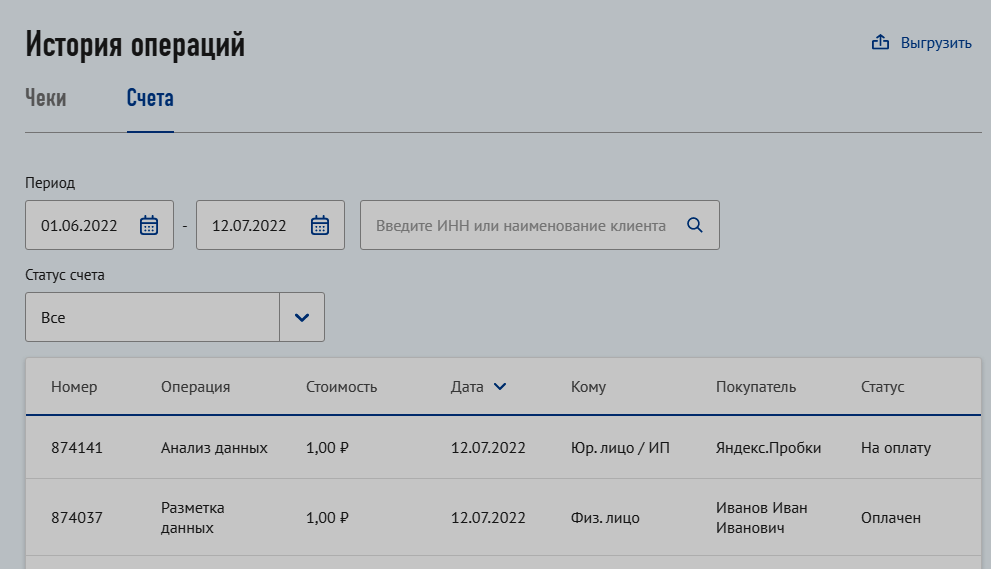Open invoice row 874037
This screenshot has width=991, height=569.
point(77,518)
